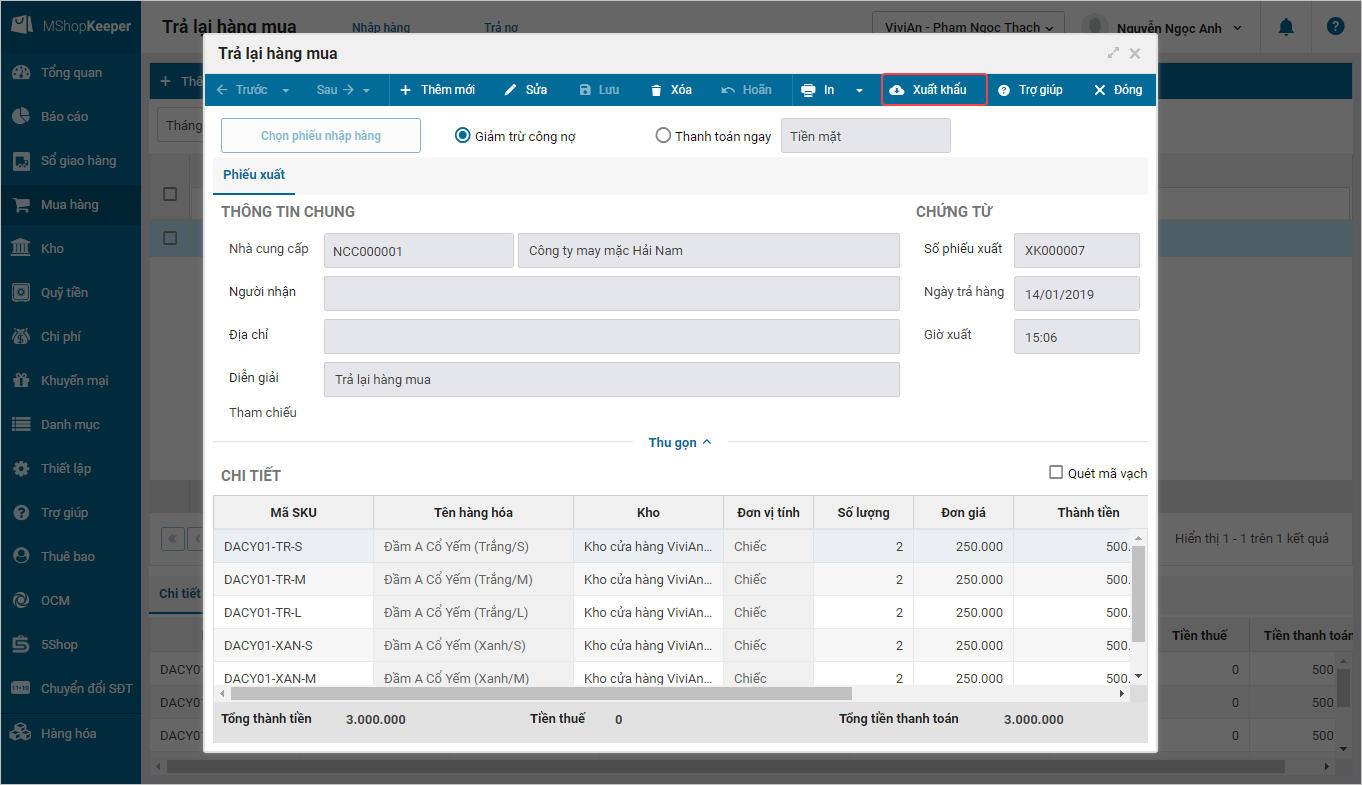Click the Sửa pencil icon
The width and height of the screenshot is (1362, 785).
click(x=510, y=90)
